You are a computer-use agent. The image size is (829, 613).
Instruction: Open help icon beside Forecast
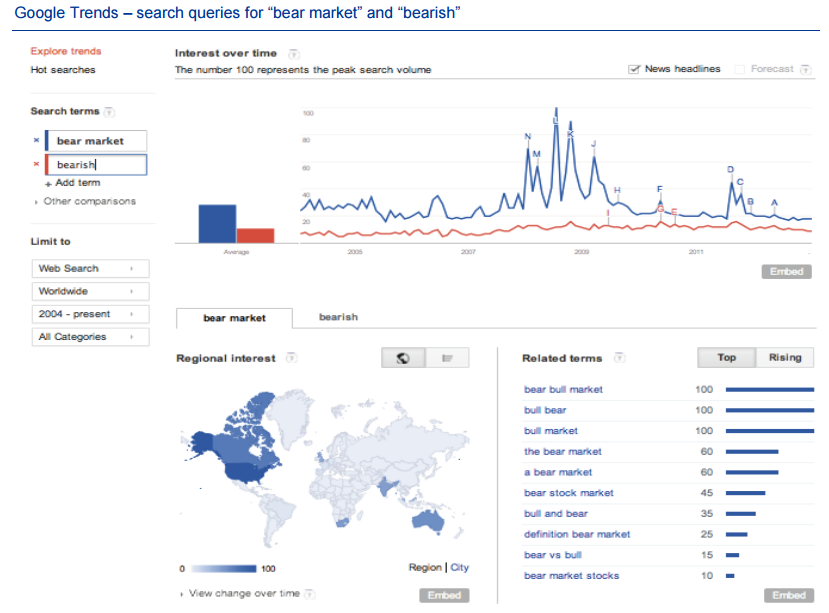pos(805,69)
